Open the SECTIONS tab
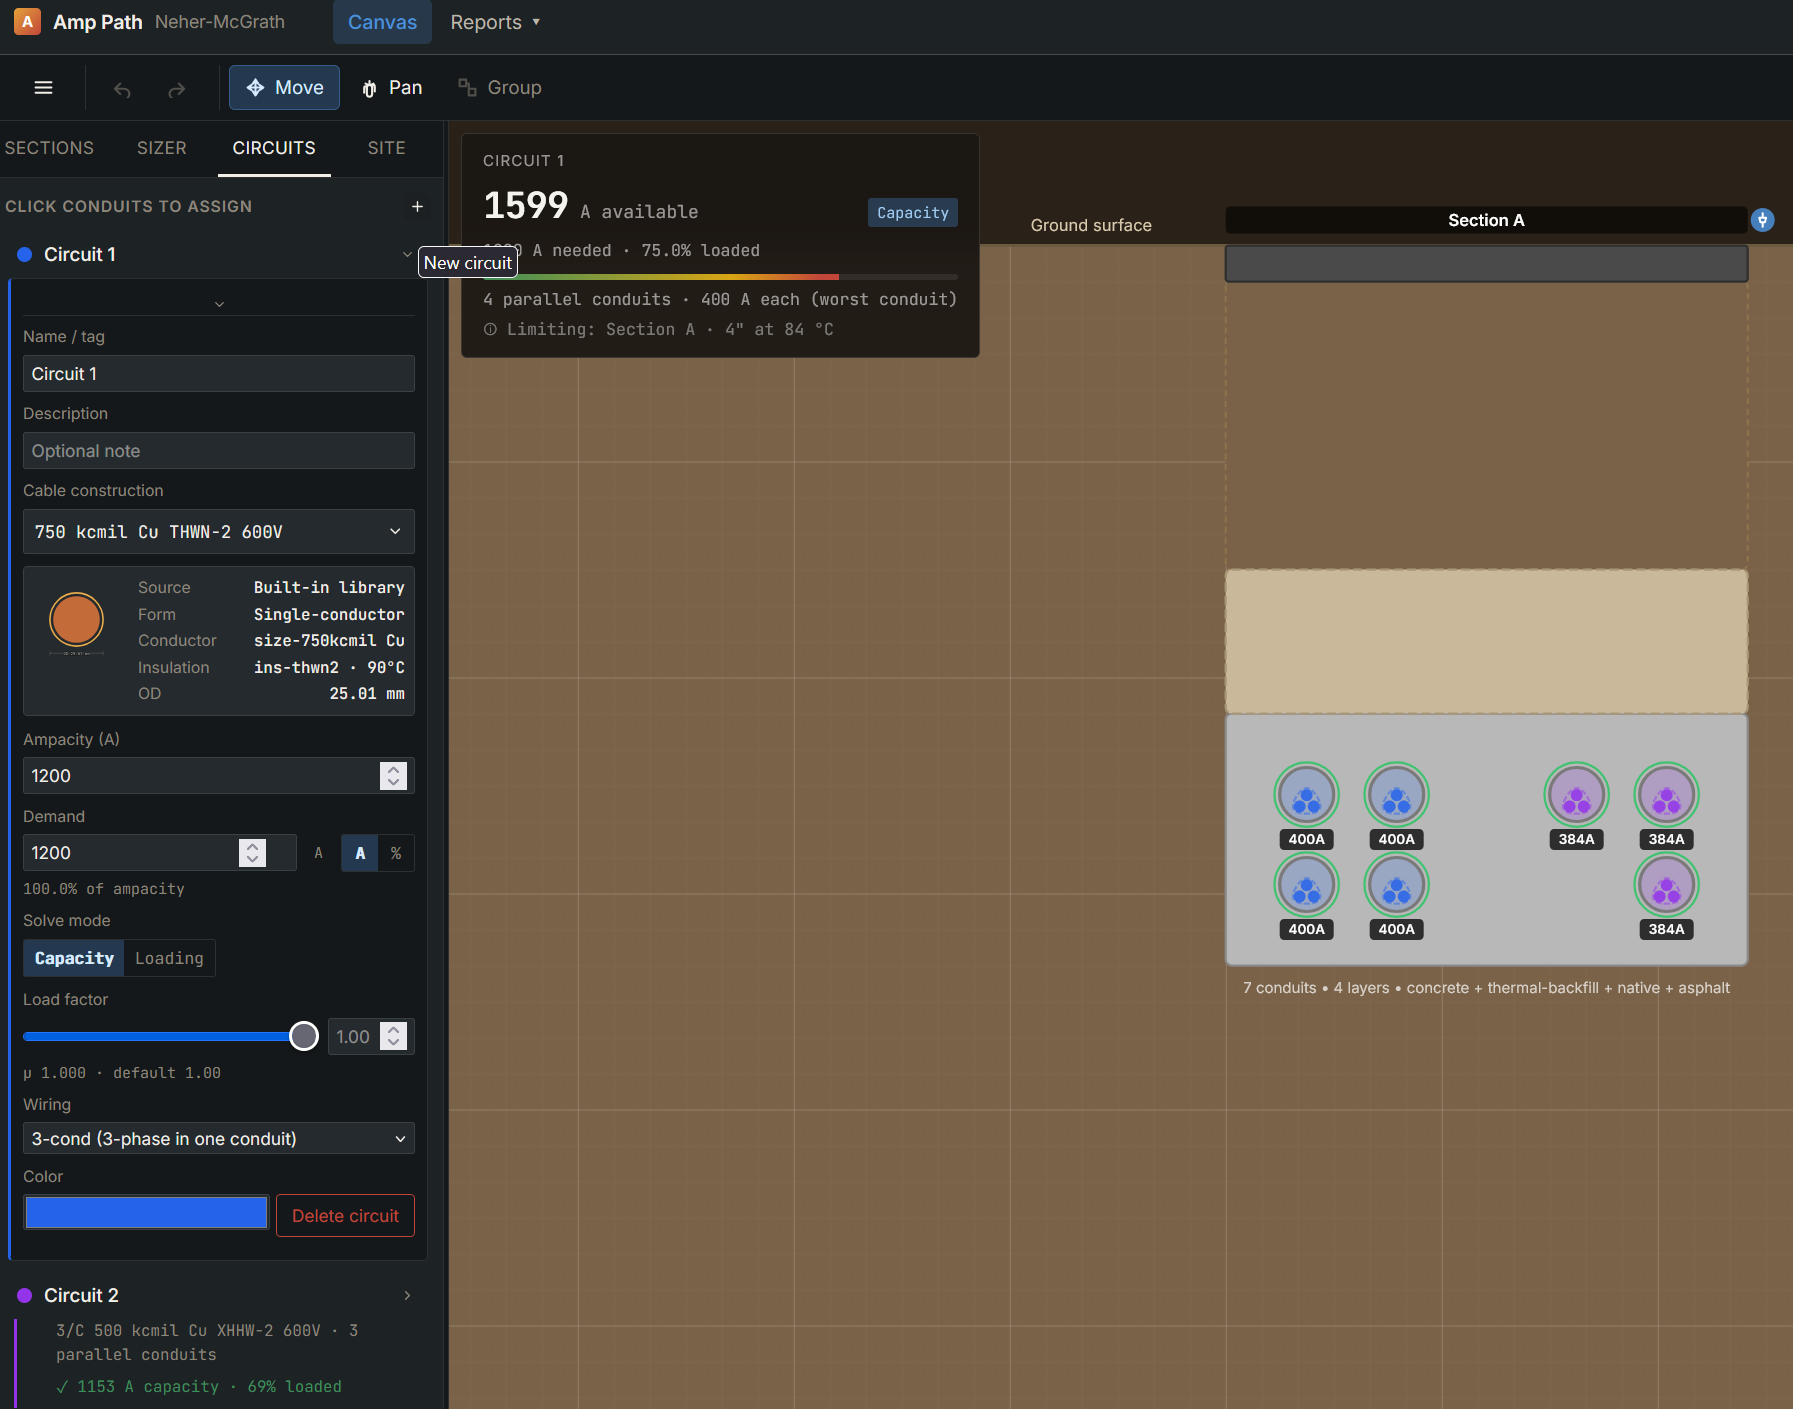 (49, 148)
